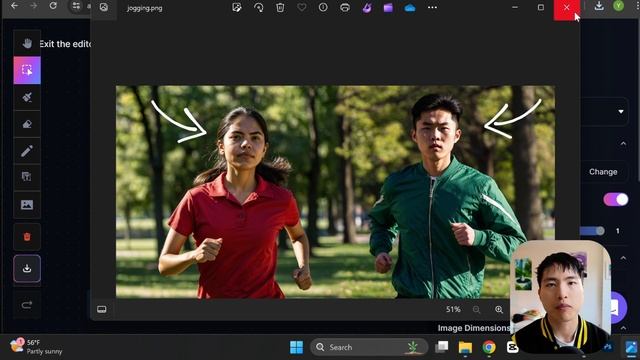Screen dimensions: 640x360
Task: Select the pencil draw tool
Action: pyautogui.click(x=27, y=151)
